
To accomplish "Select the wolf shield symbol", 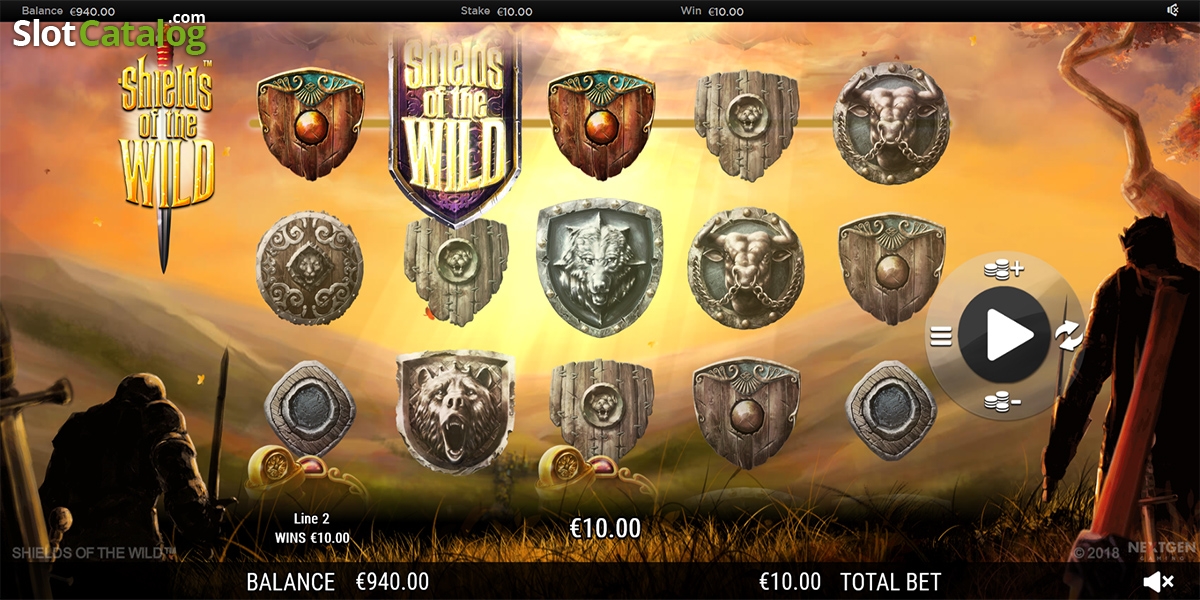I will 599,266.
